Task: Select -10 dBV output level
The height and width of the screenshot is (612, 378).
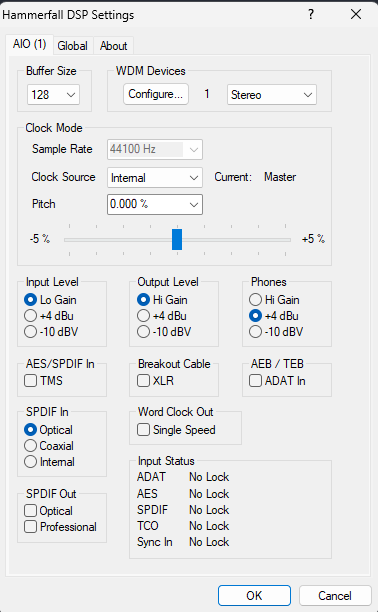Action: tap(164, 332)
